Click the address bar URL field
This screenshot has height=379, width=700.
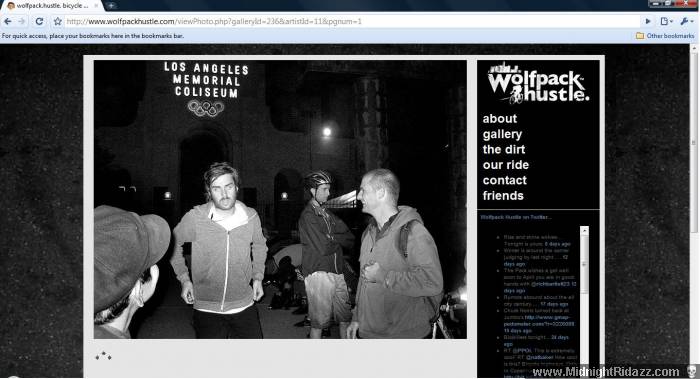[353, 21]
